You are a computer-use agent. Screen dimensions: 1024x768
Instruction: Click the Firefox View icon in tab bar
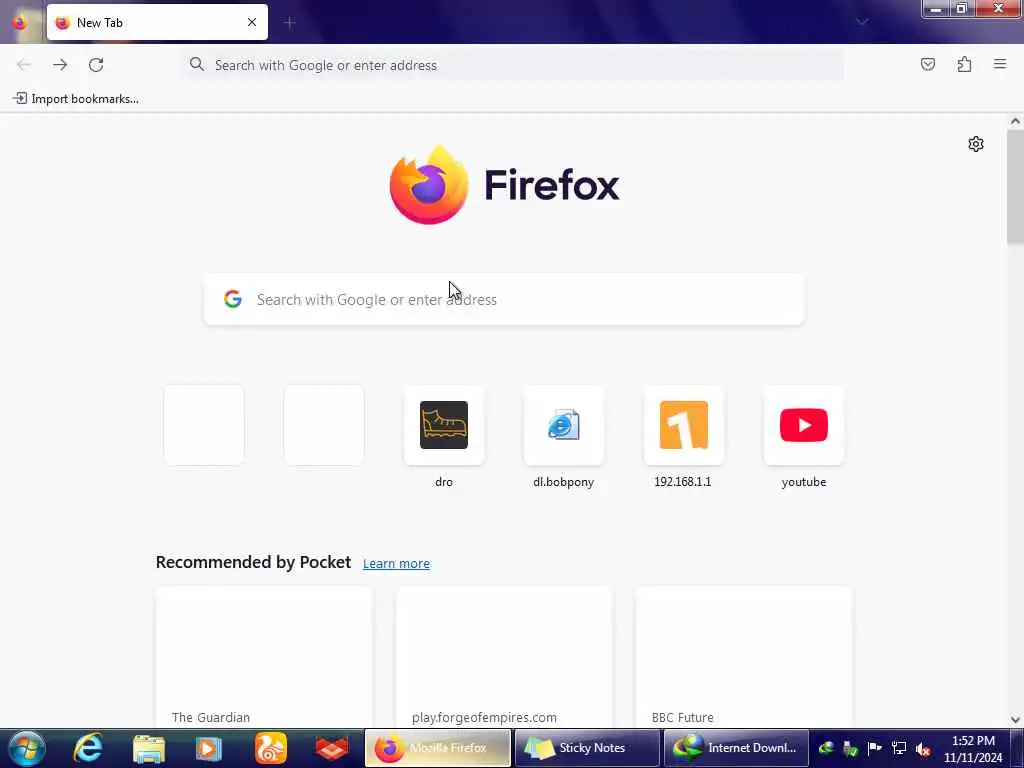pyautogui.click(x=20, y=22)
